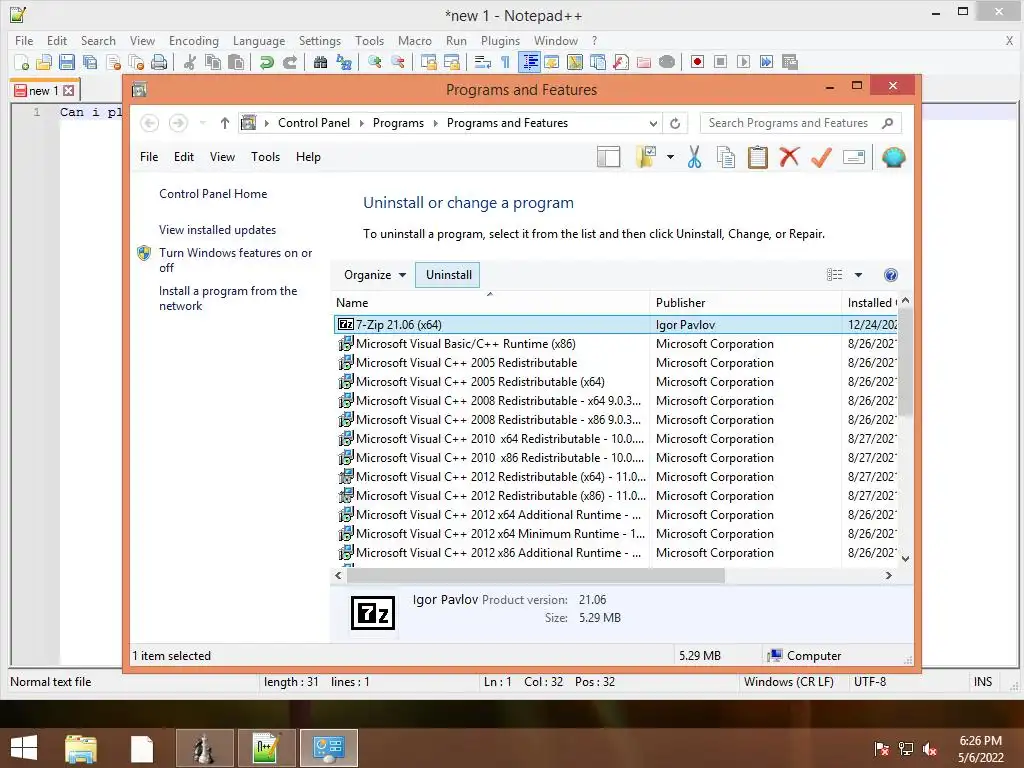Click the horizontal scrollbar thumb in program list
Image resolution: width=1024 pixels, height=768 pixels.
pyautogui.click(x=536, y=575)
